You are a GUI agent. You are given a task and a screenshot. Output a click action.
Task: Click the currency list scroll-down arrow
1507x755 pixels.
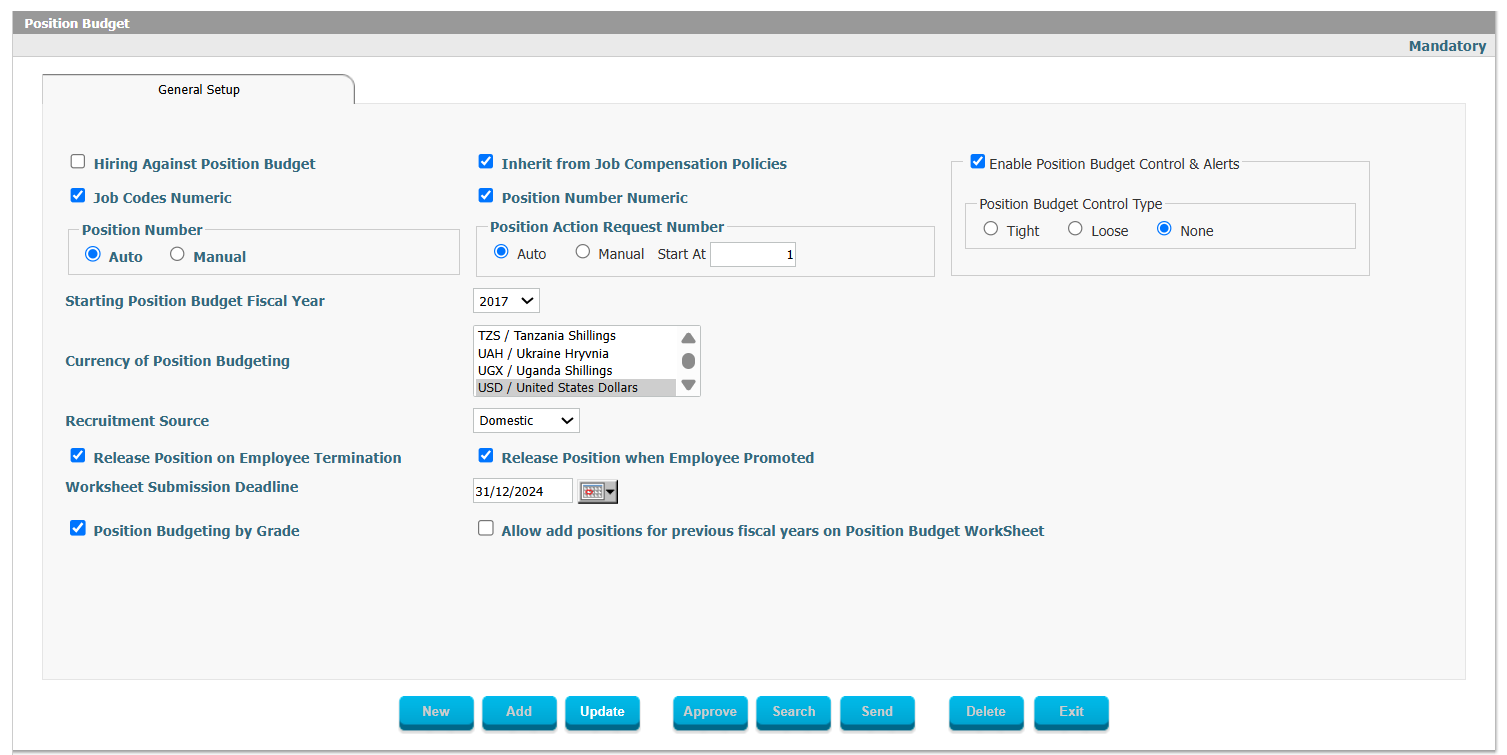(688, 385)
